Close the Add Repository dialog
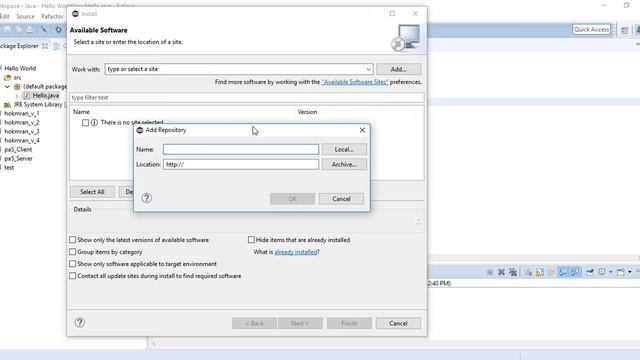 362,130
